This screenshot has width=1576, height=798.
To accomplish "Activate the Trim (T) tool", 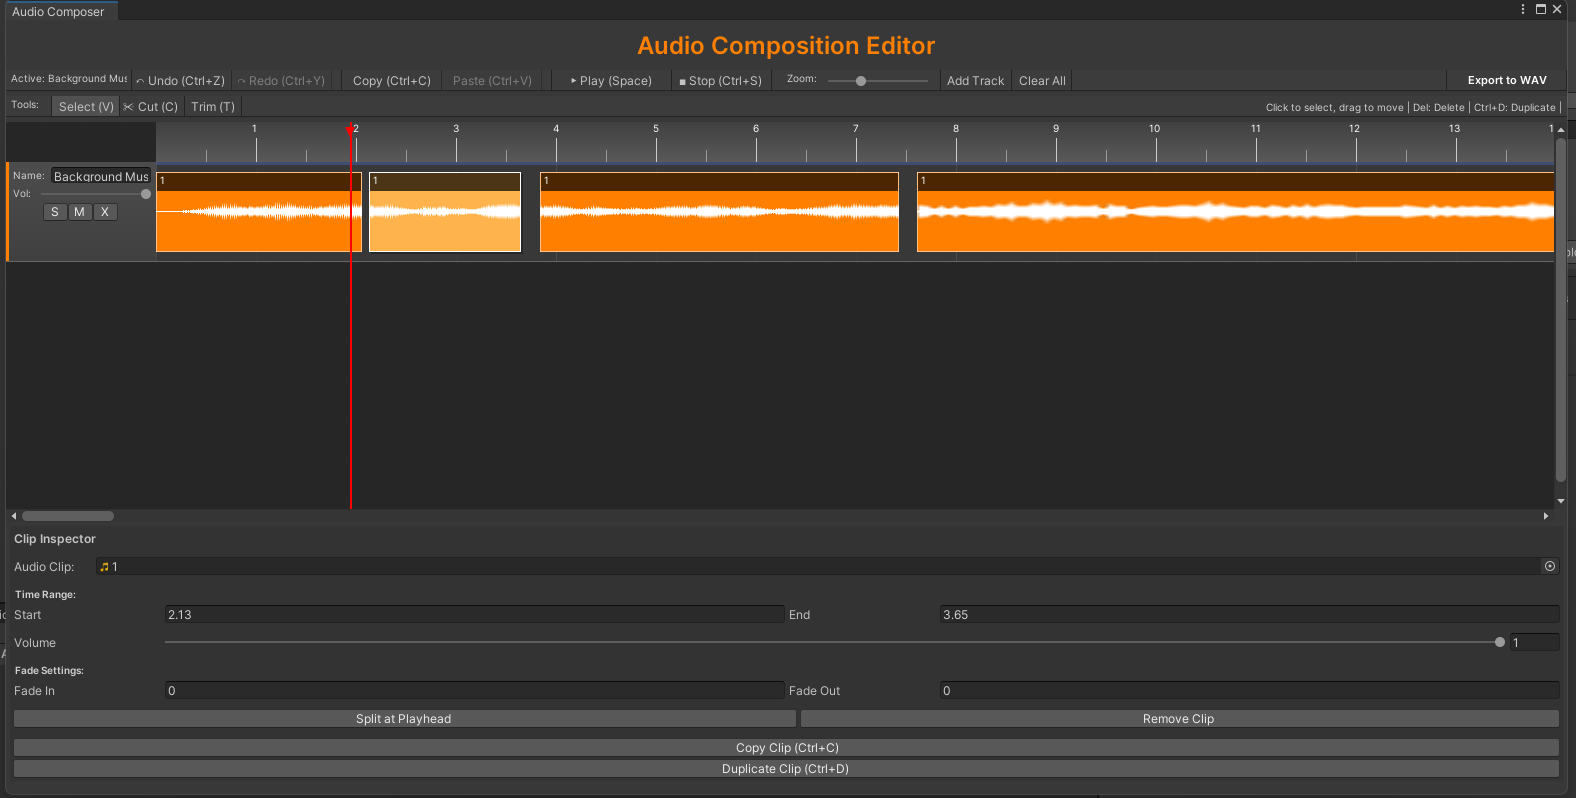I will (x=213, y=107).
